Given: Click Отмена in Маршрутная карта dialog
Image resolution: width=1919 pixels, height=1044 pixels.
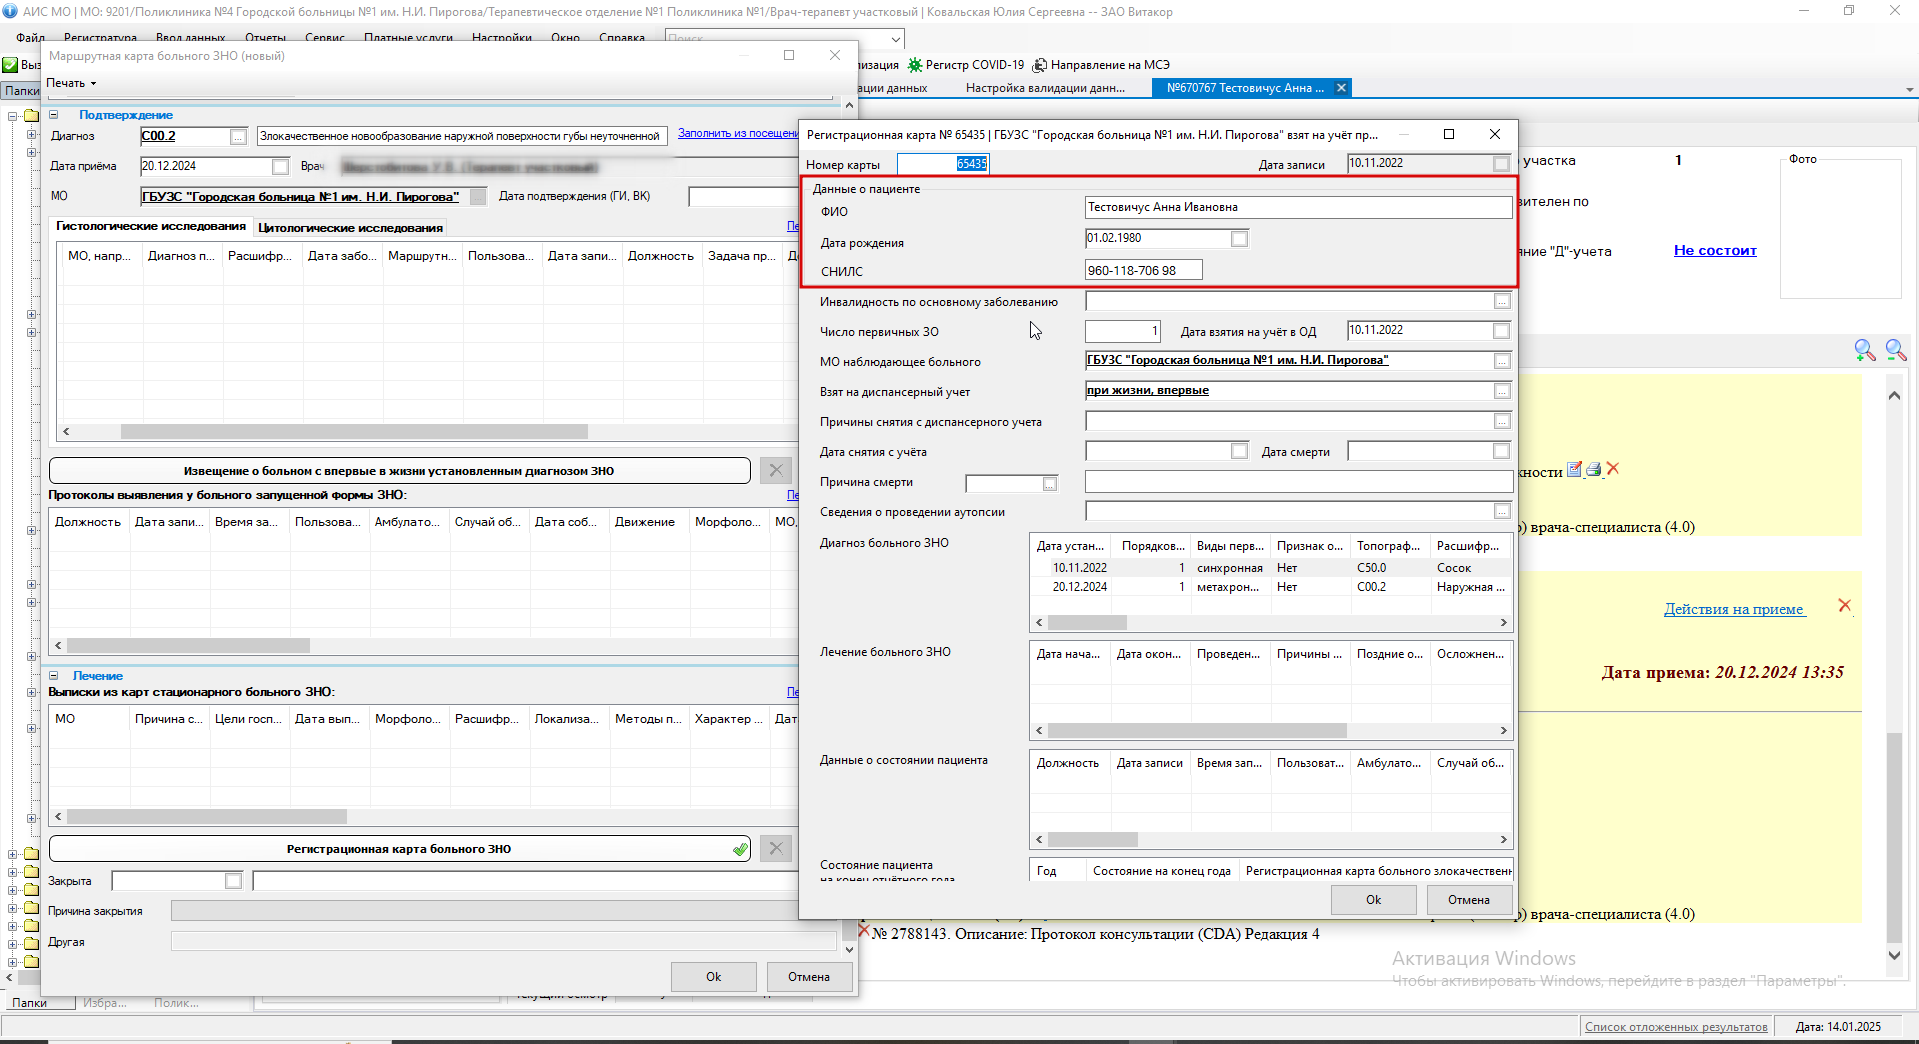Looking at the screenshot, I should point(808,977).
